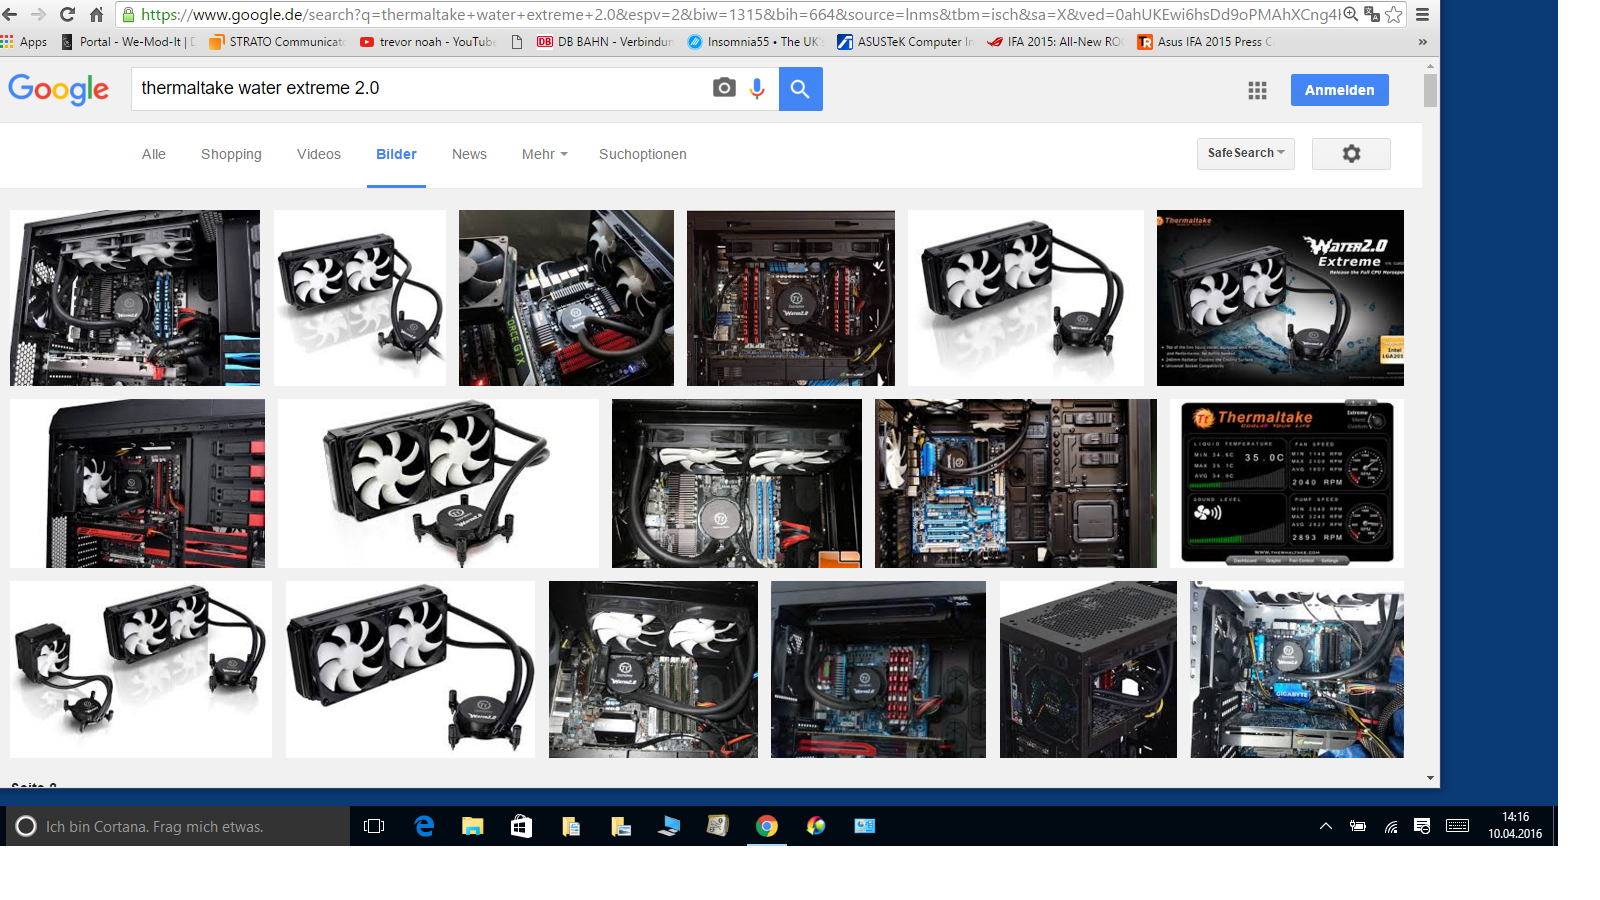Open the Google apps grid

(x=1257, y=90)
